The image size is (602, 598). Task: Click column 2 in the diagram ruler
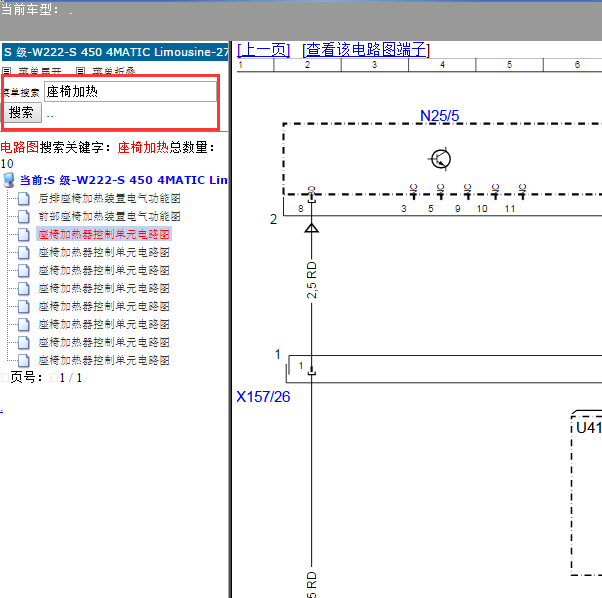[308, 64]
